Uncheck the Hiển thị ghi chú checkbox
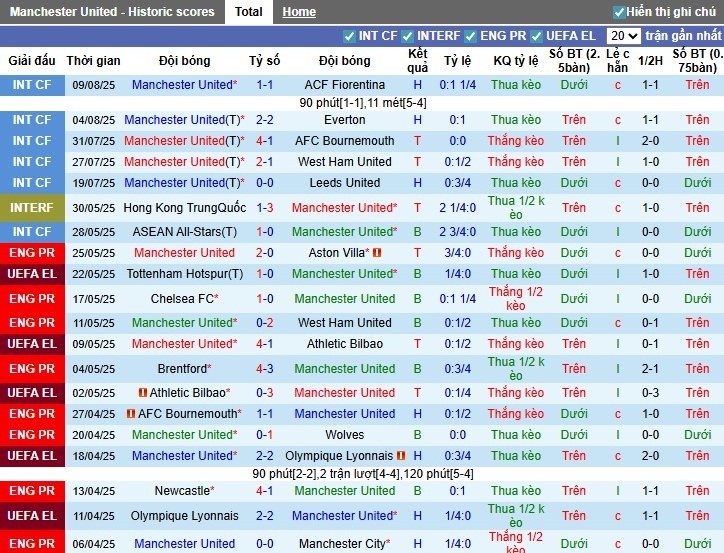This screenshot has height=553, width=724. tap(619, 12)
